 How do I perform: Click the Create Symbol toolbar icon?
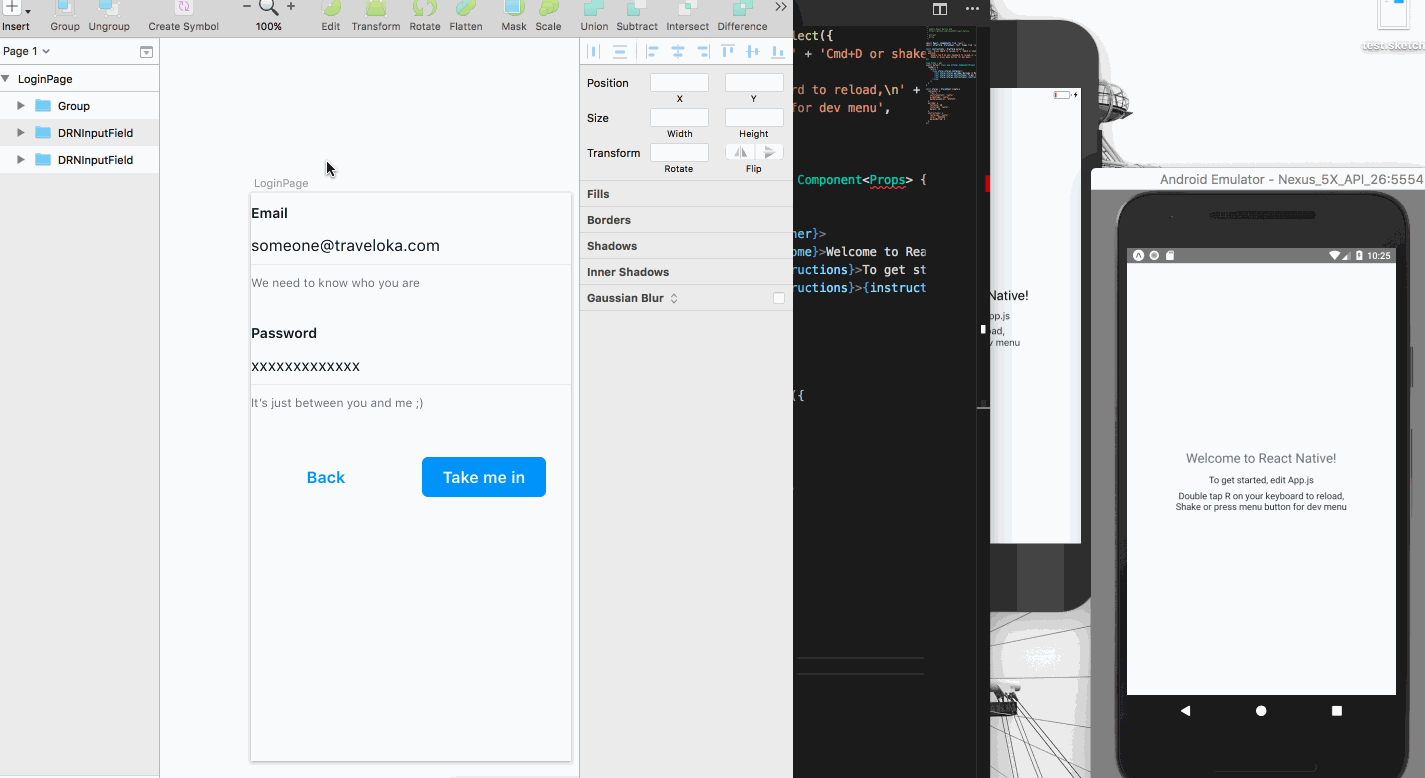pyautogui.click(x=184, y=7)
